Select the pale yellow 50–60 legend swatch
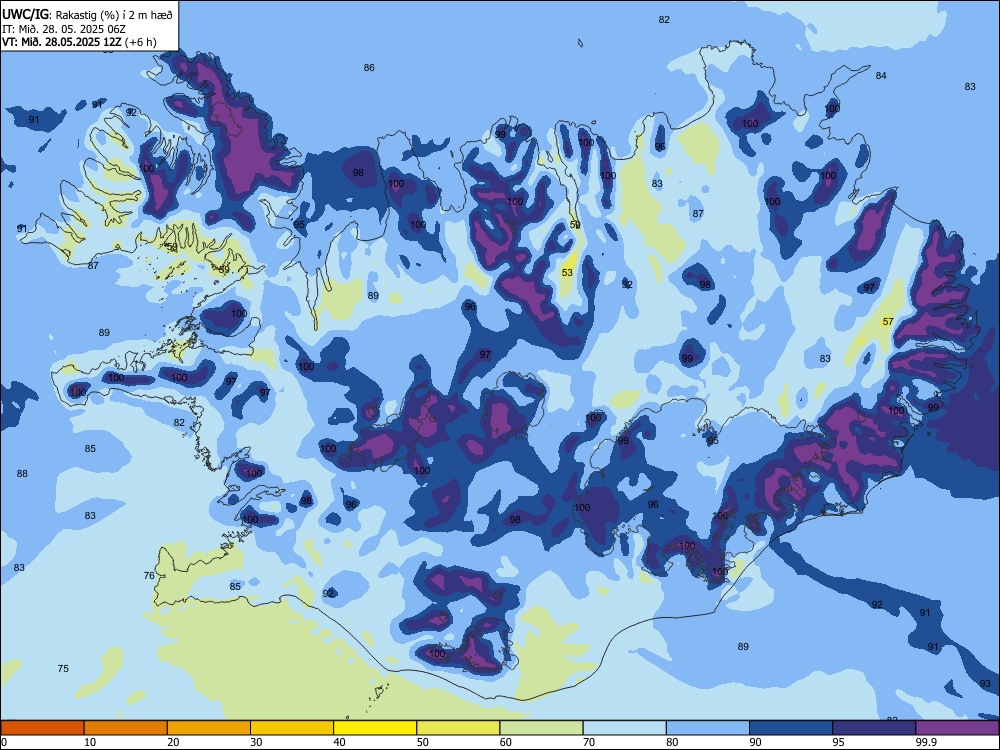Image resolution: width=1000 pixels, height=750 pixels. click(458, 728)
